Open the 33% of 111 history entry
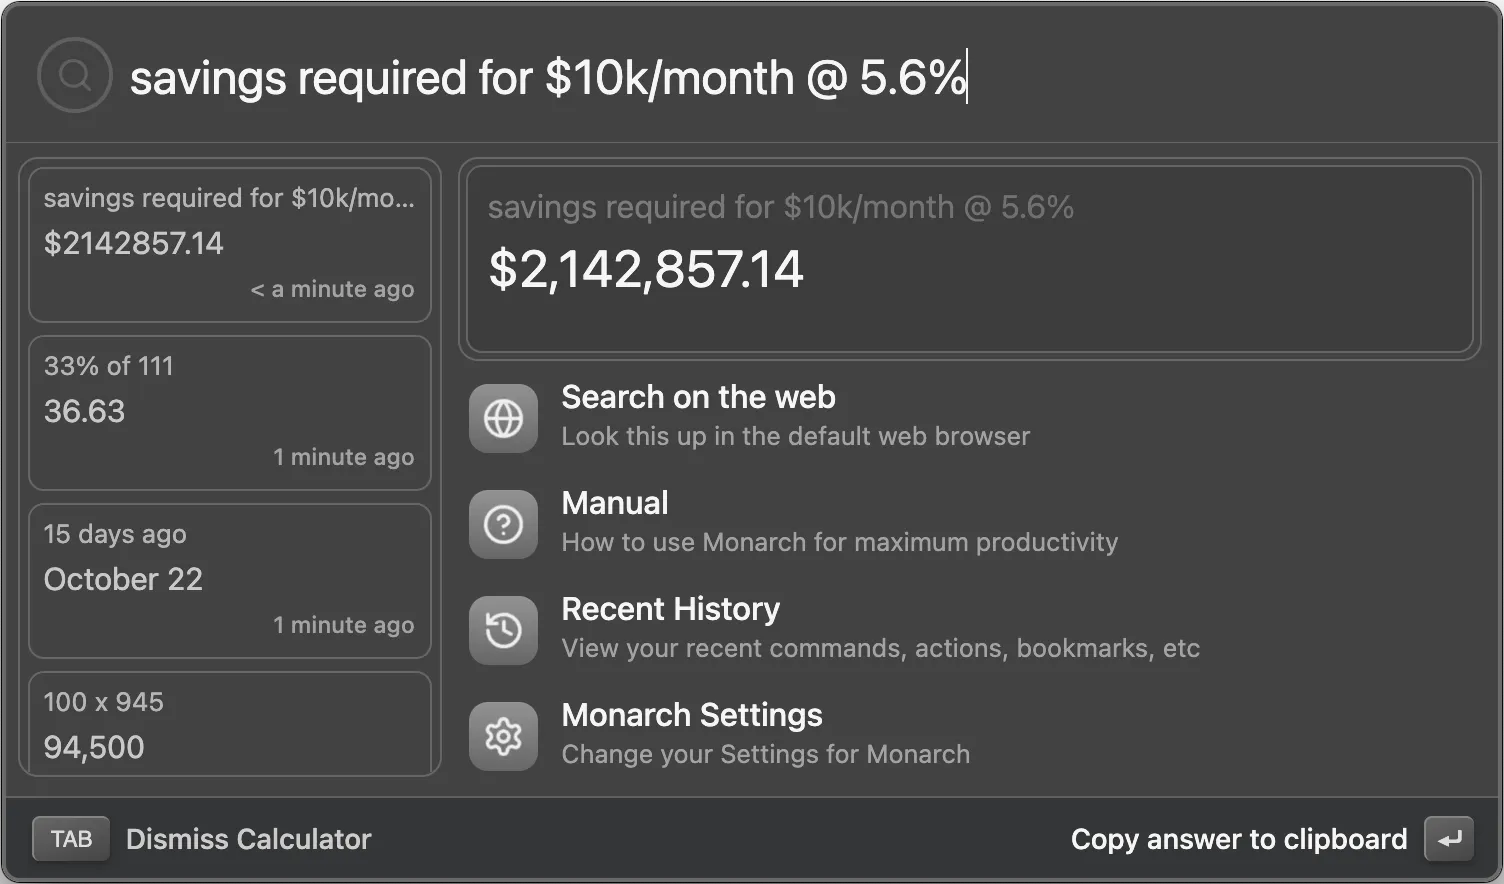 [230, 412]
